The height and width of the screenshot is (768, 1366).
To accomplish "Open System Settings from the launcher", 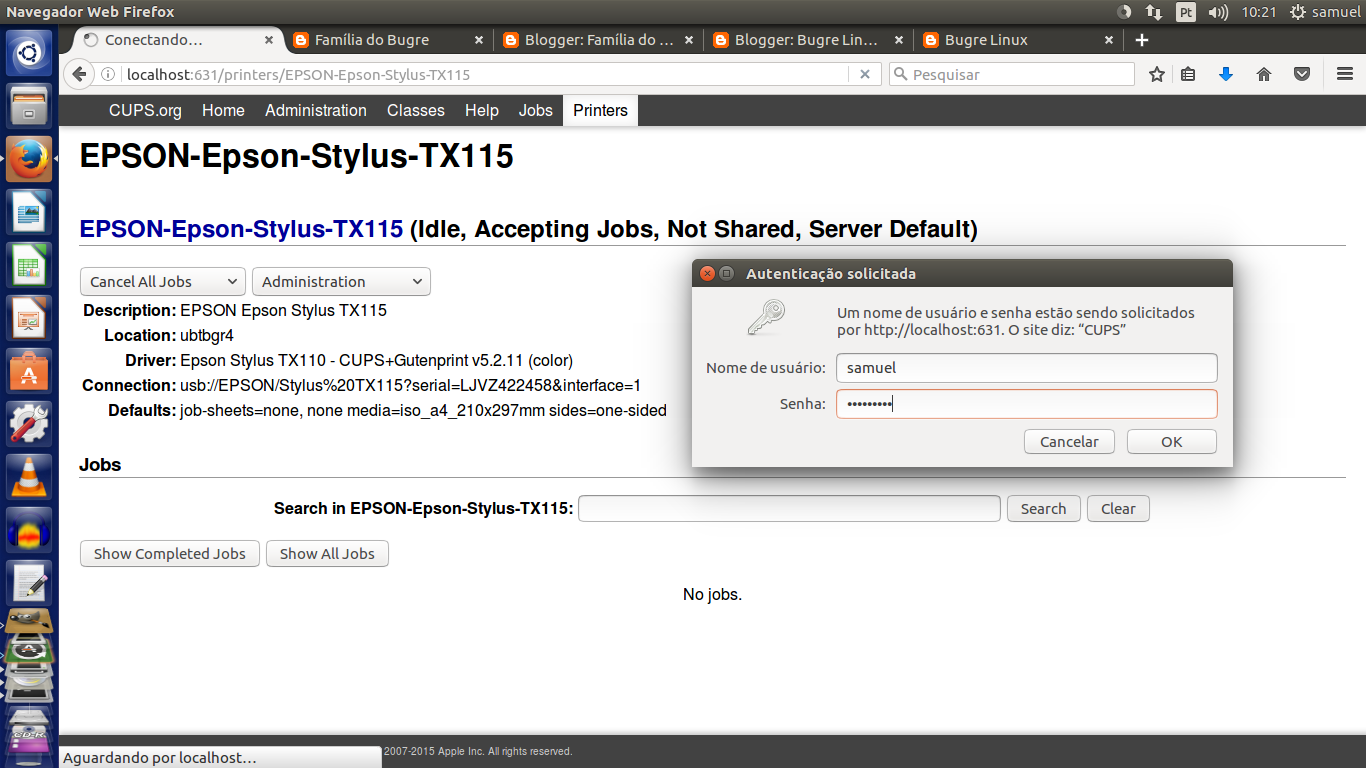I will pyautogui.click(x=29, y=424).
